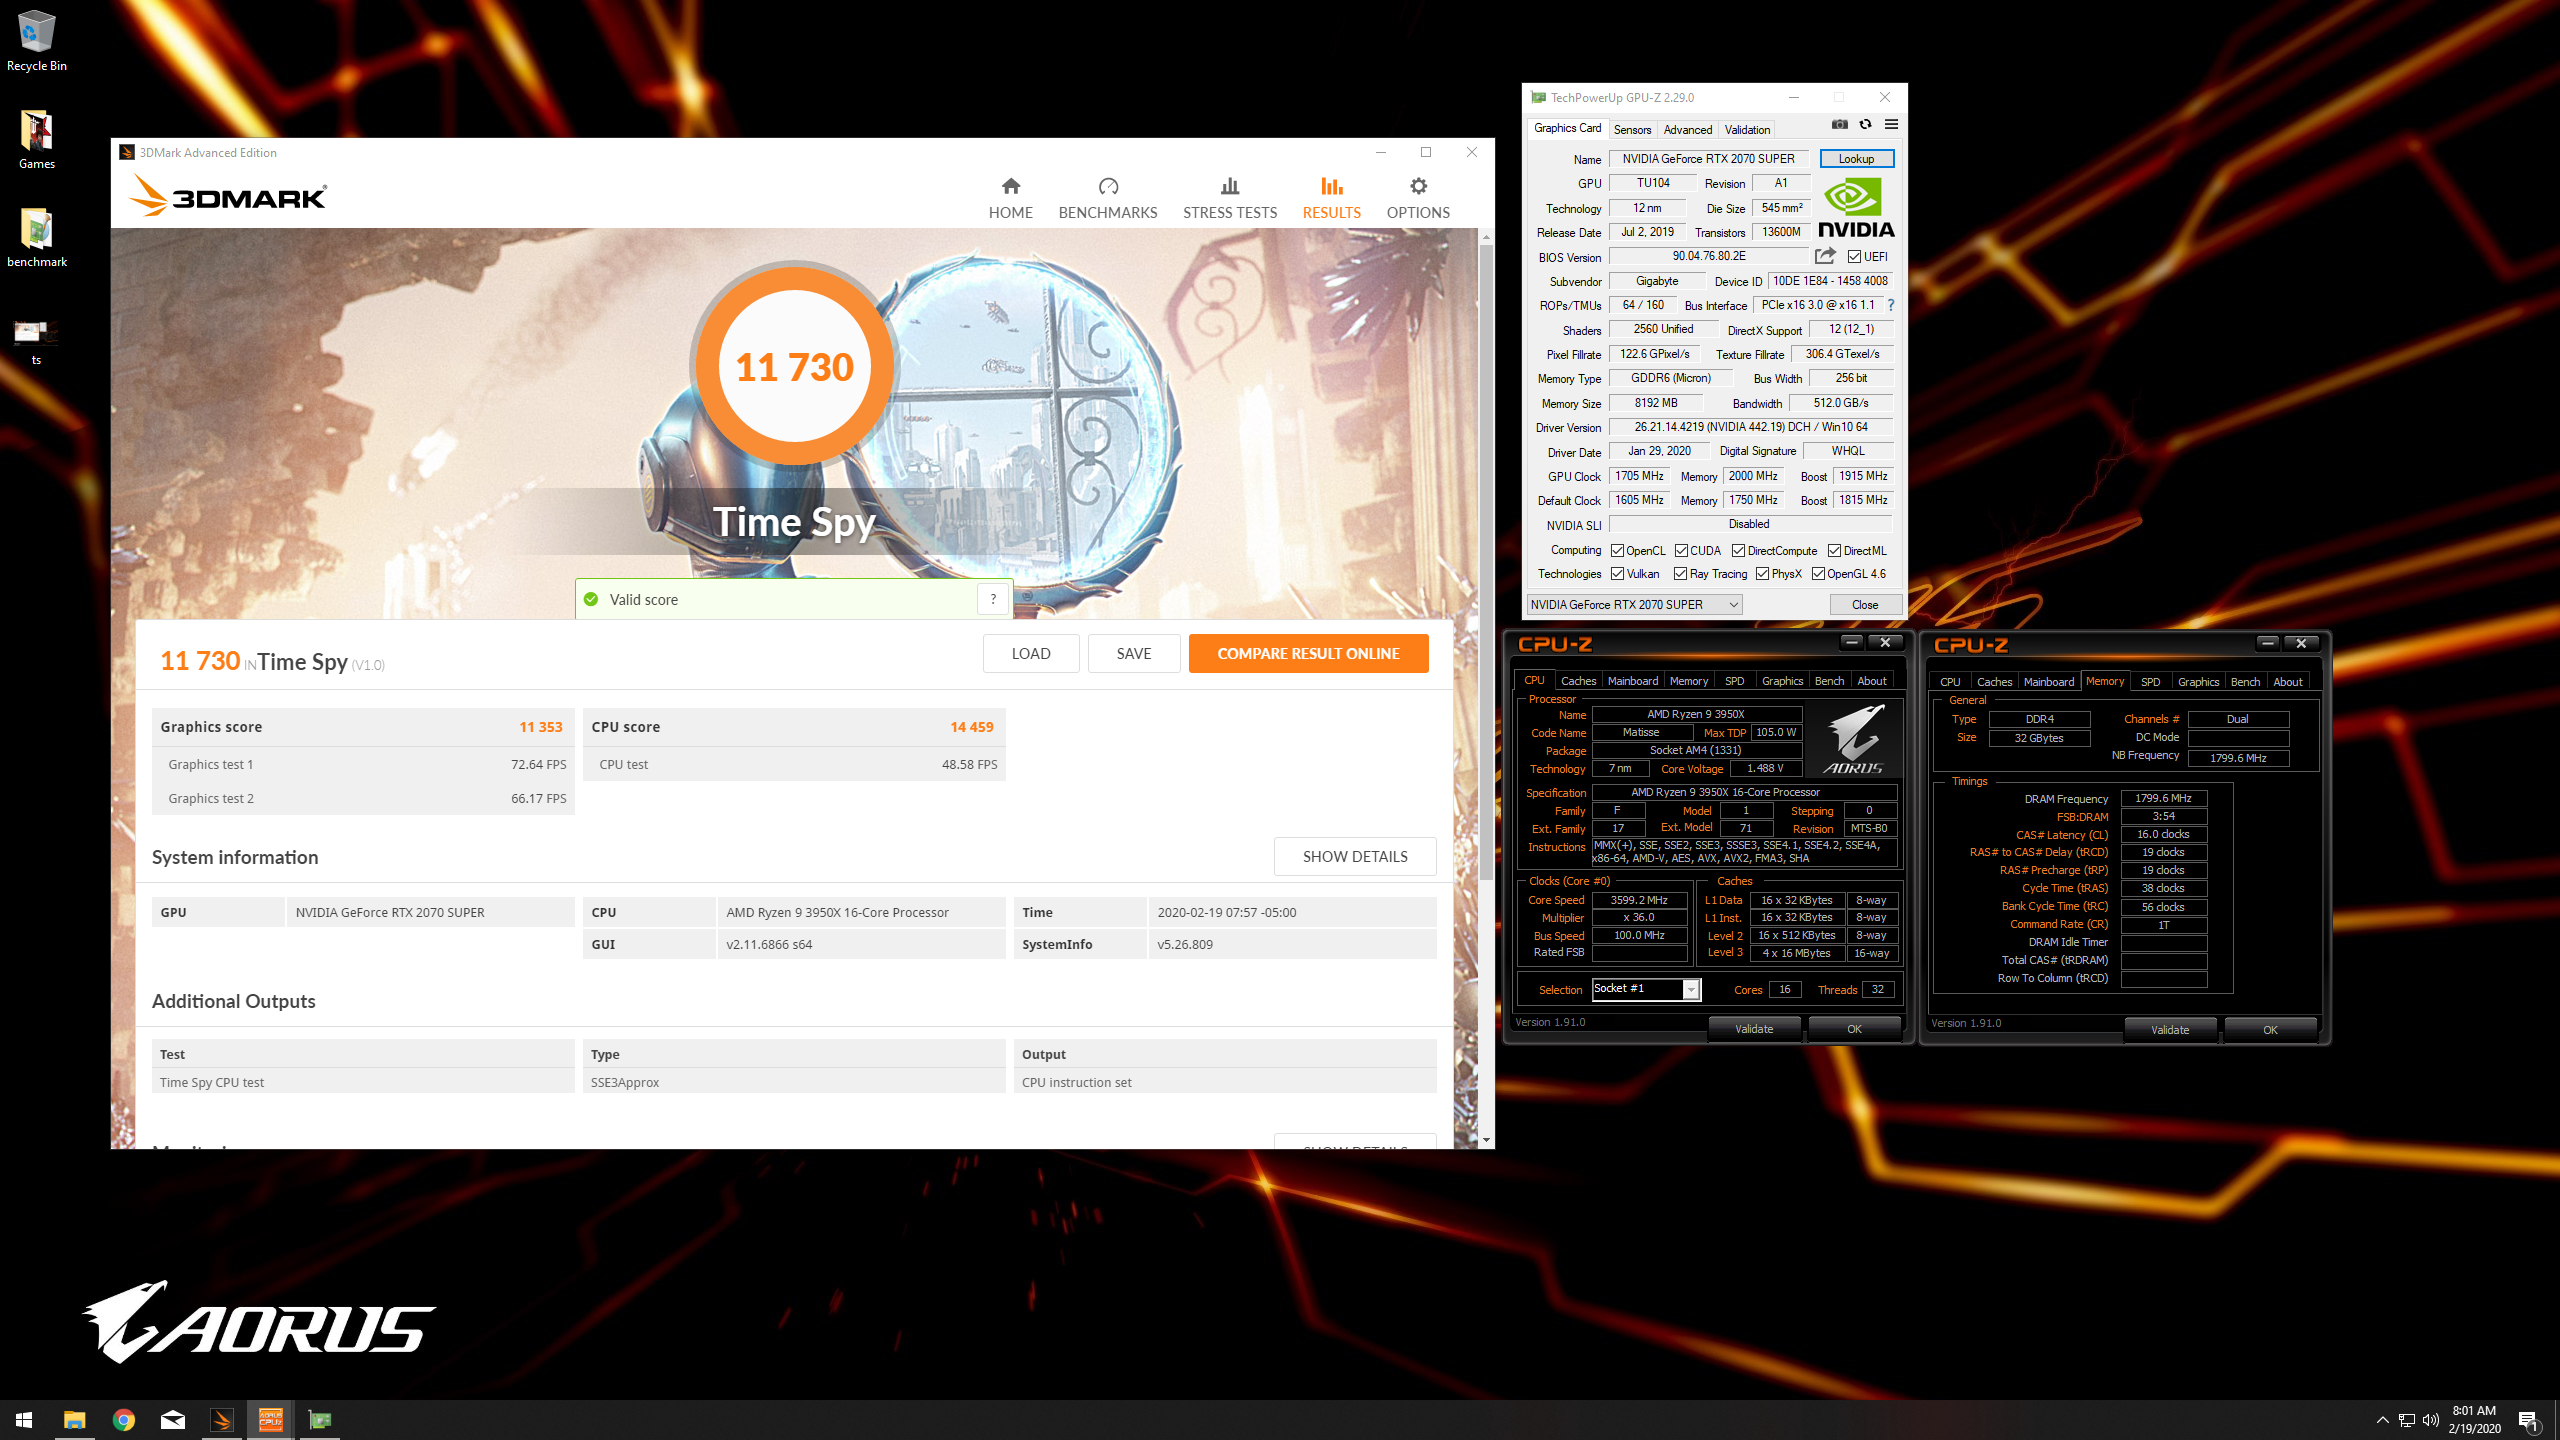Viewport: 2560px width, 1440px height.
Task: Switch to GPU-Z taskbar icon
Action: 319,1420
